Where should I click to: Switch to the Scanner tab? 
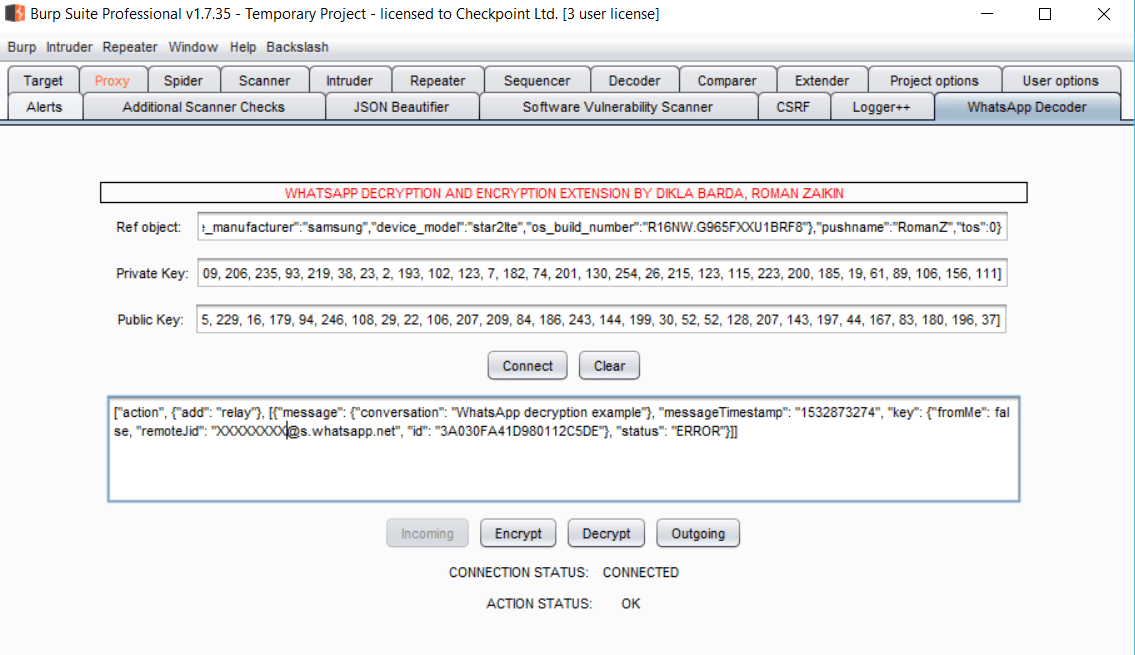[x=264, y=80]
